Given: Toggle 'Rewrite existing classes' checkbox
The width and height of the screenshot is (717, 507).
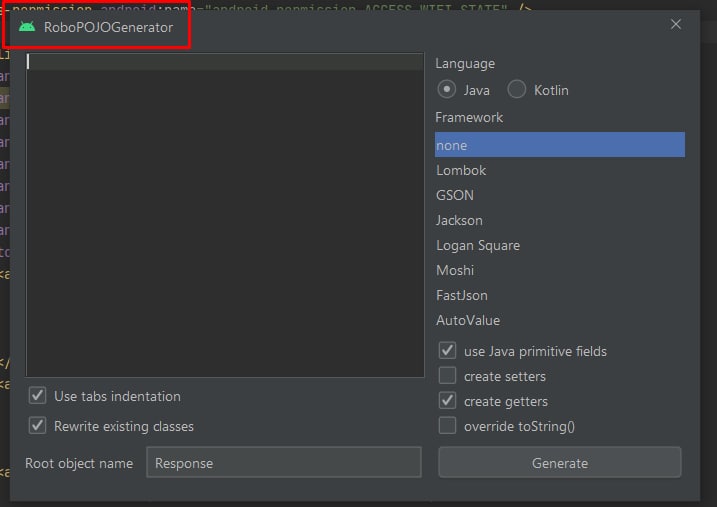Looking at the screenshot, I should pyautogui.click(x=37, y=426).
